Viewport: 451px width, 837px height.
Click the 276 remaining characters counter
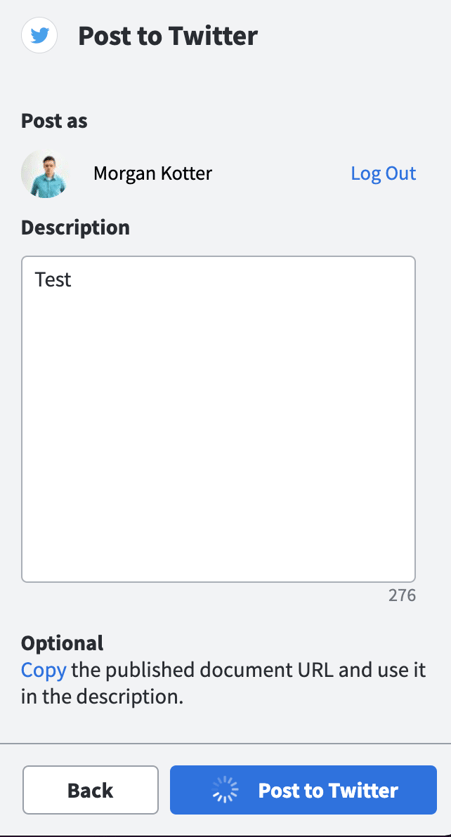[x=402, y=596]
